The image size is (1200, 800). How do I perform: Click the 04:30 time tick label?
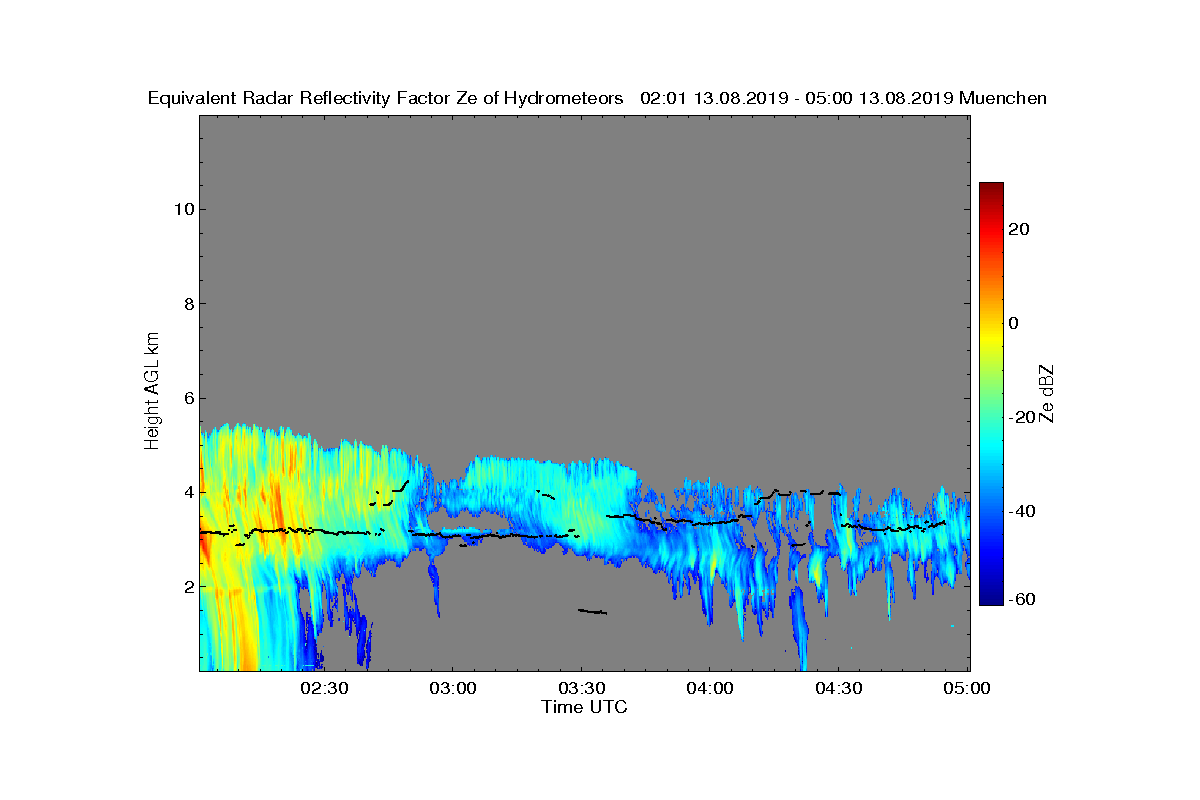click(x=839, y=688)
